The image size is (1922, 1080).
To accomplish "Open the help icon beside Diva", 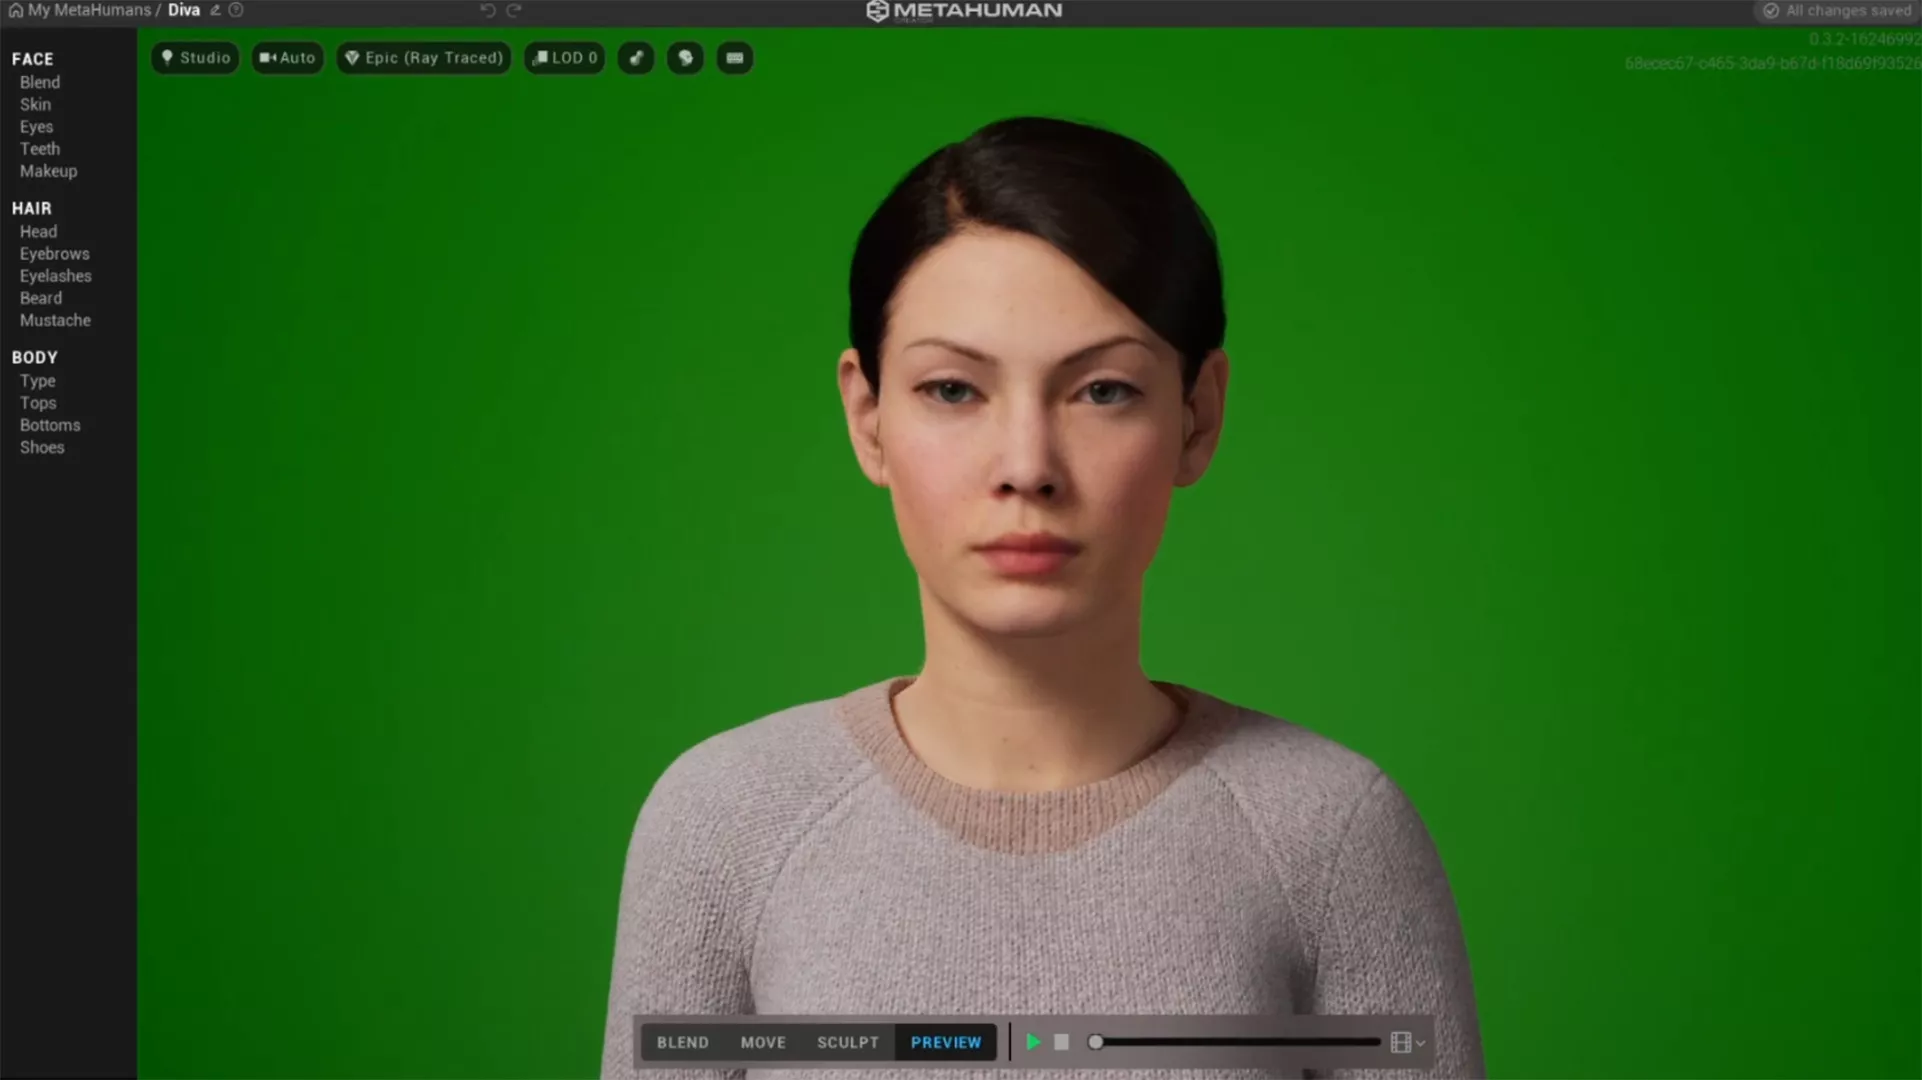I will tap(236, 10).
